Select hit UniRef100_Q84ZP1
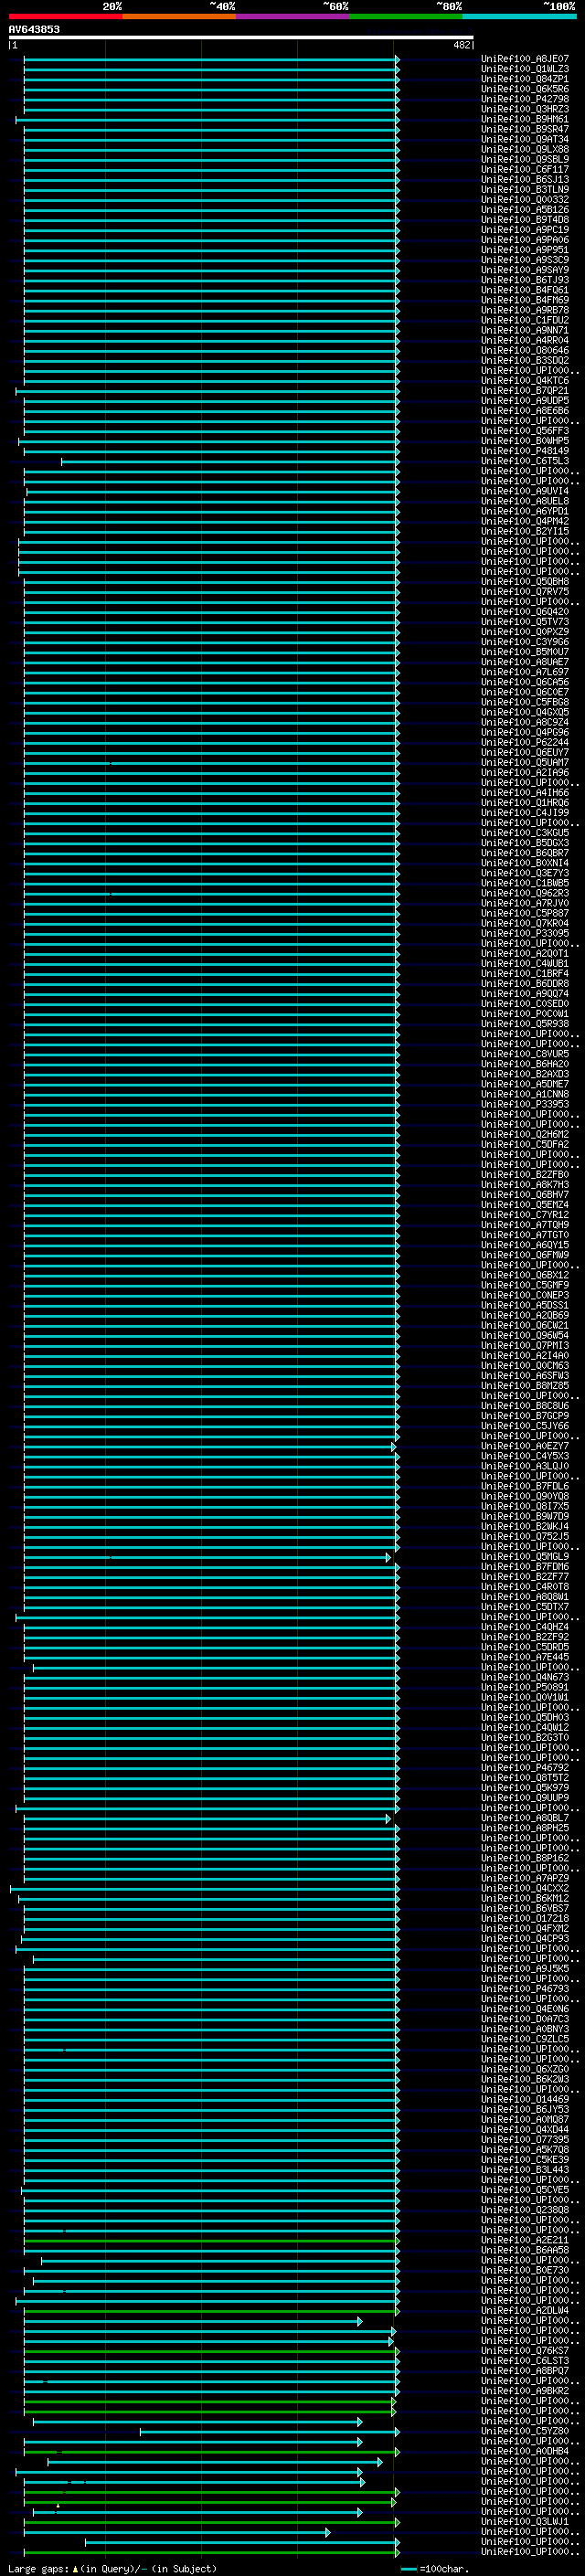 coord(525,79)
